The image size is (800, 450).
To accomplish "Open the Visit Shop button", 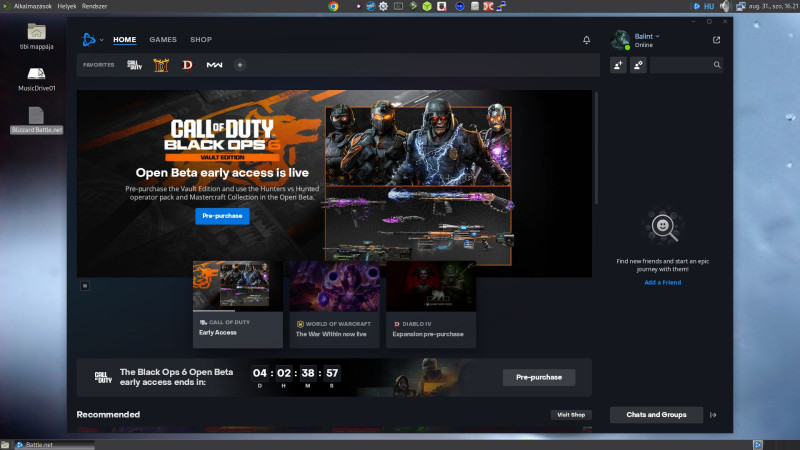I will click(x=571, y=415).
